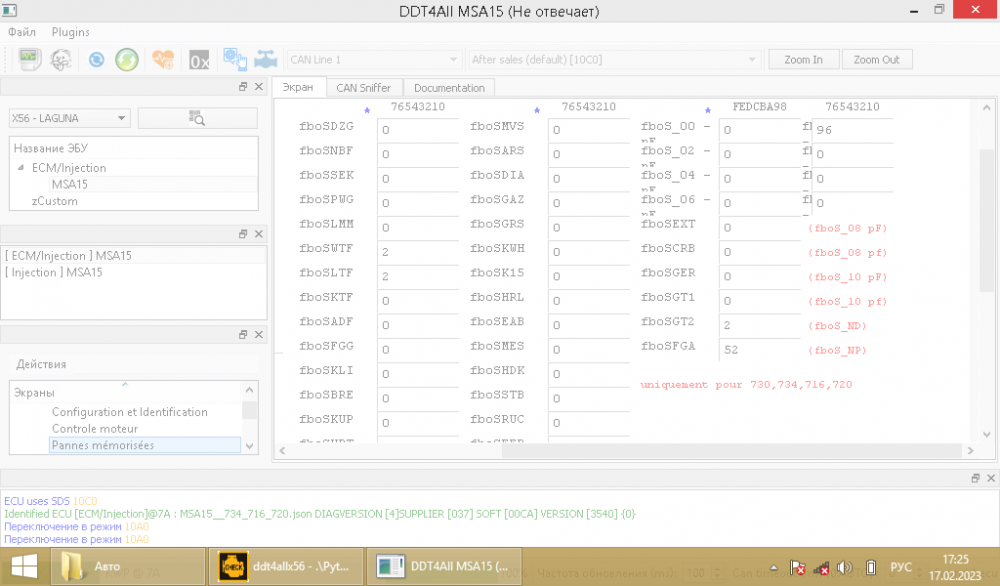Click the green circular refresh toolbar icon

coord(127,59)
